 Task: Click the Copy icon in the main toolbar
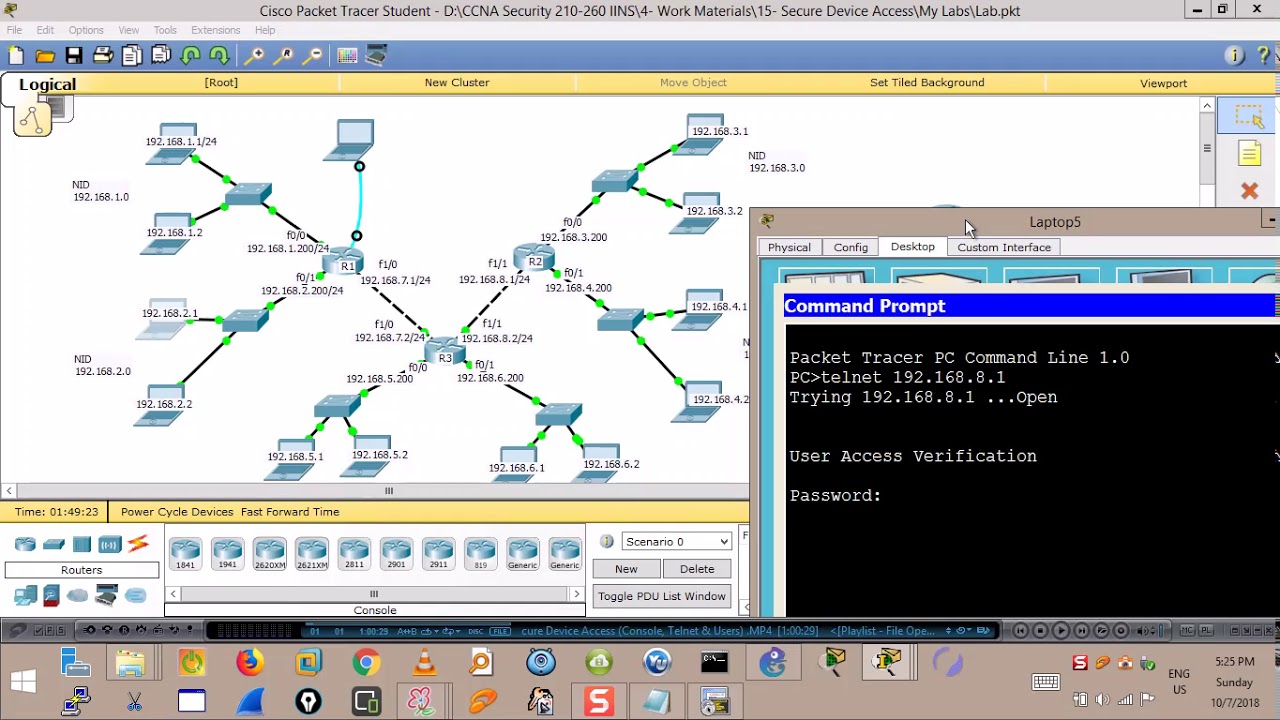click(x=132, y=56)
